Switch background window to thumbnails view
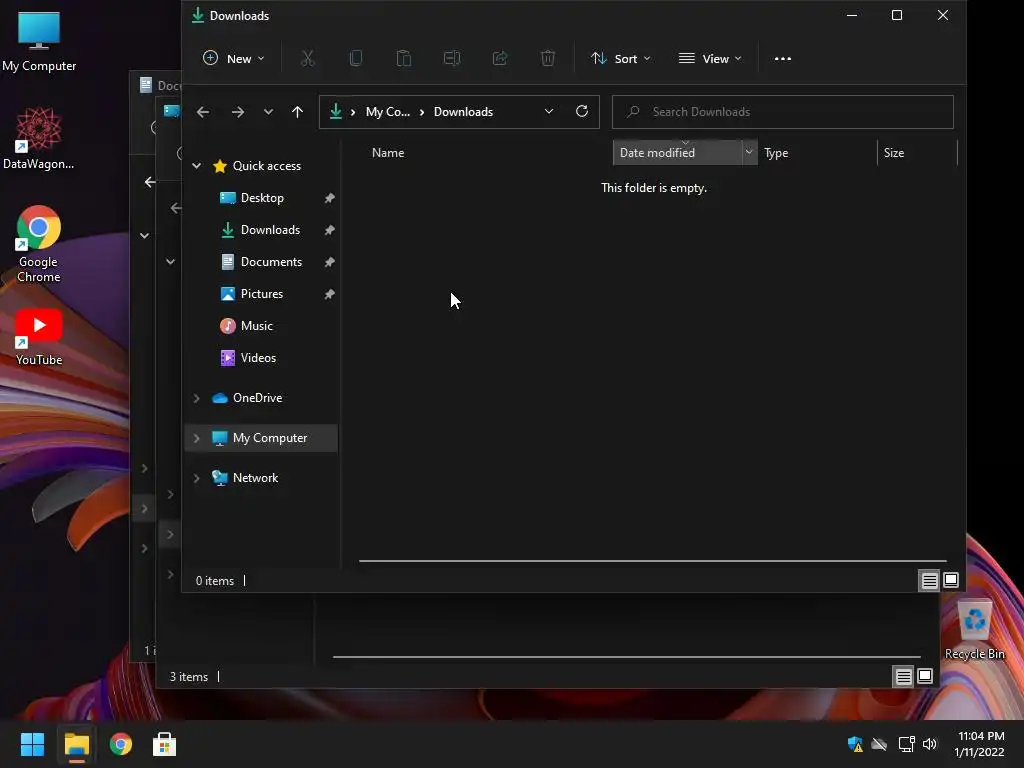 925,677
